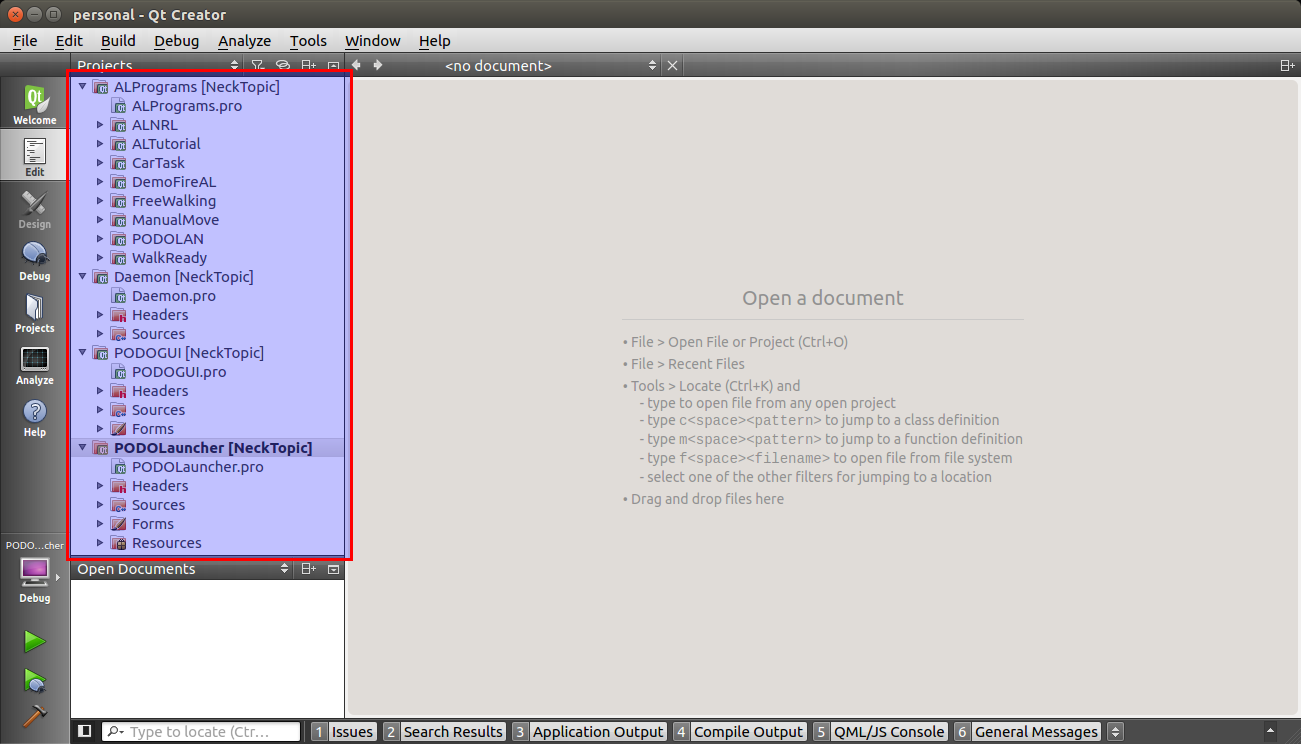Switch to Analyze mode

tap(34, 364)
